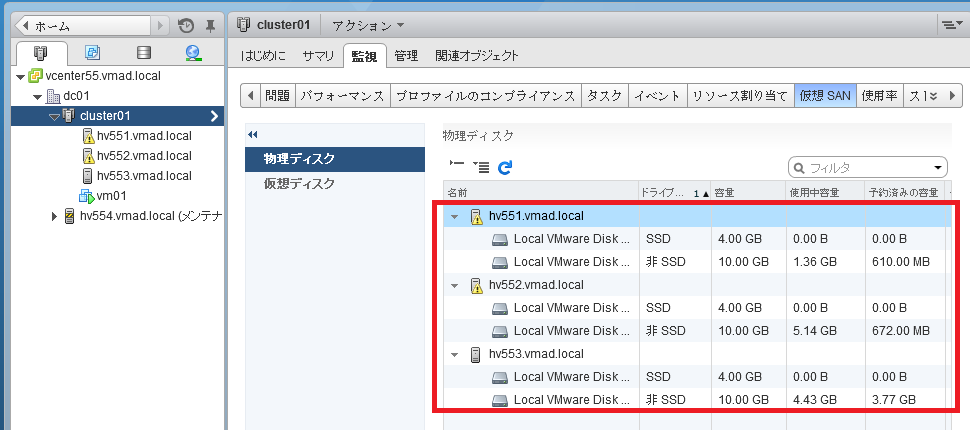Collapse the hv553.vmad.local disk group row
This screenshot has height=430, width=970.
point(455,355)
